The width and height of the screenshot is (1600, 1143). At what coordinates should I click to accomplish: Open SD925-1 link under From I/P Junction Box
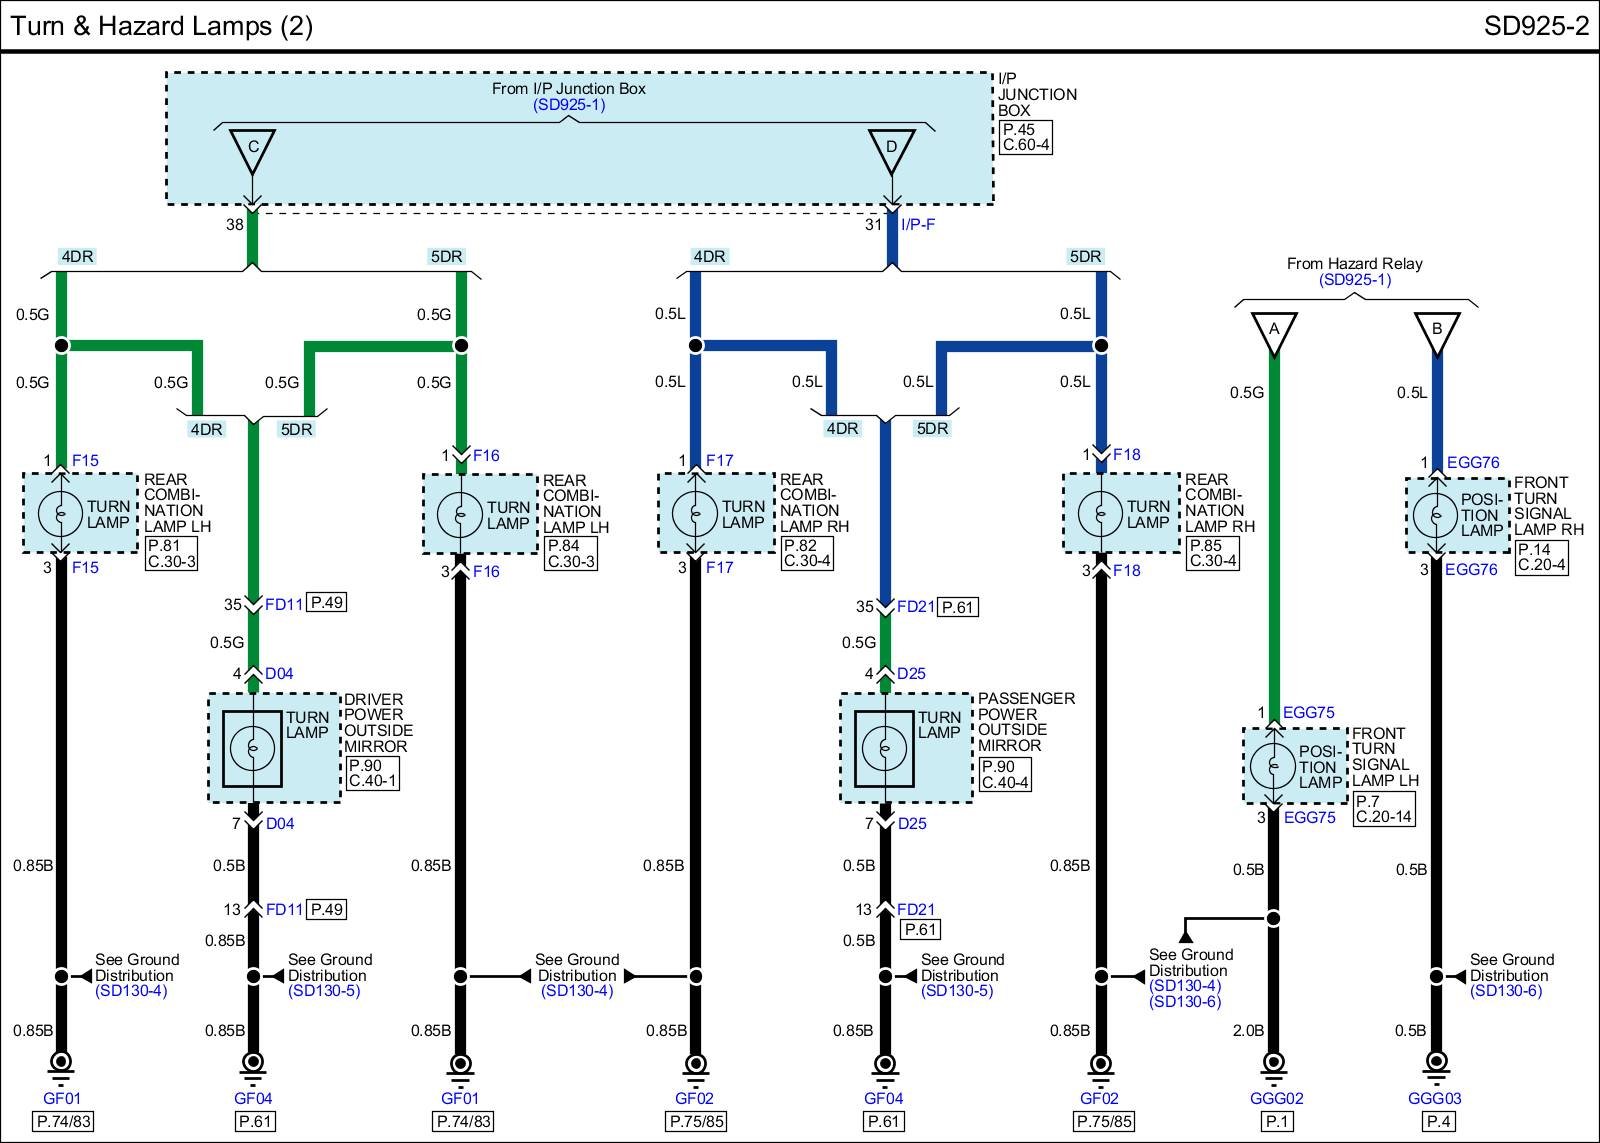tap(568, 105)
